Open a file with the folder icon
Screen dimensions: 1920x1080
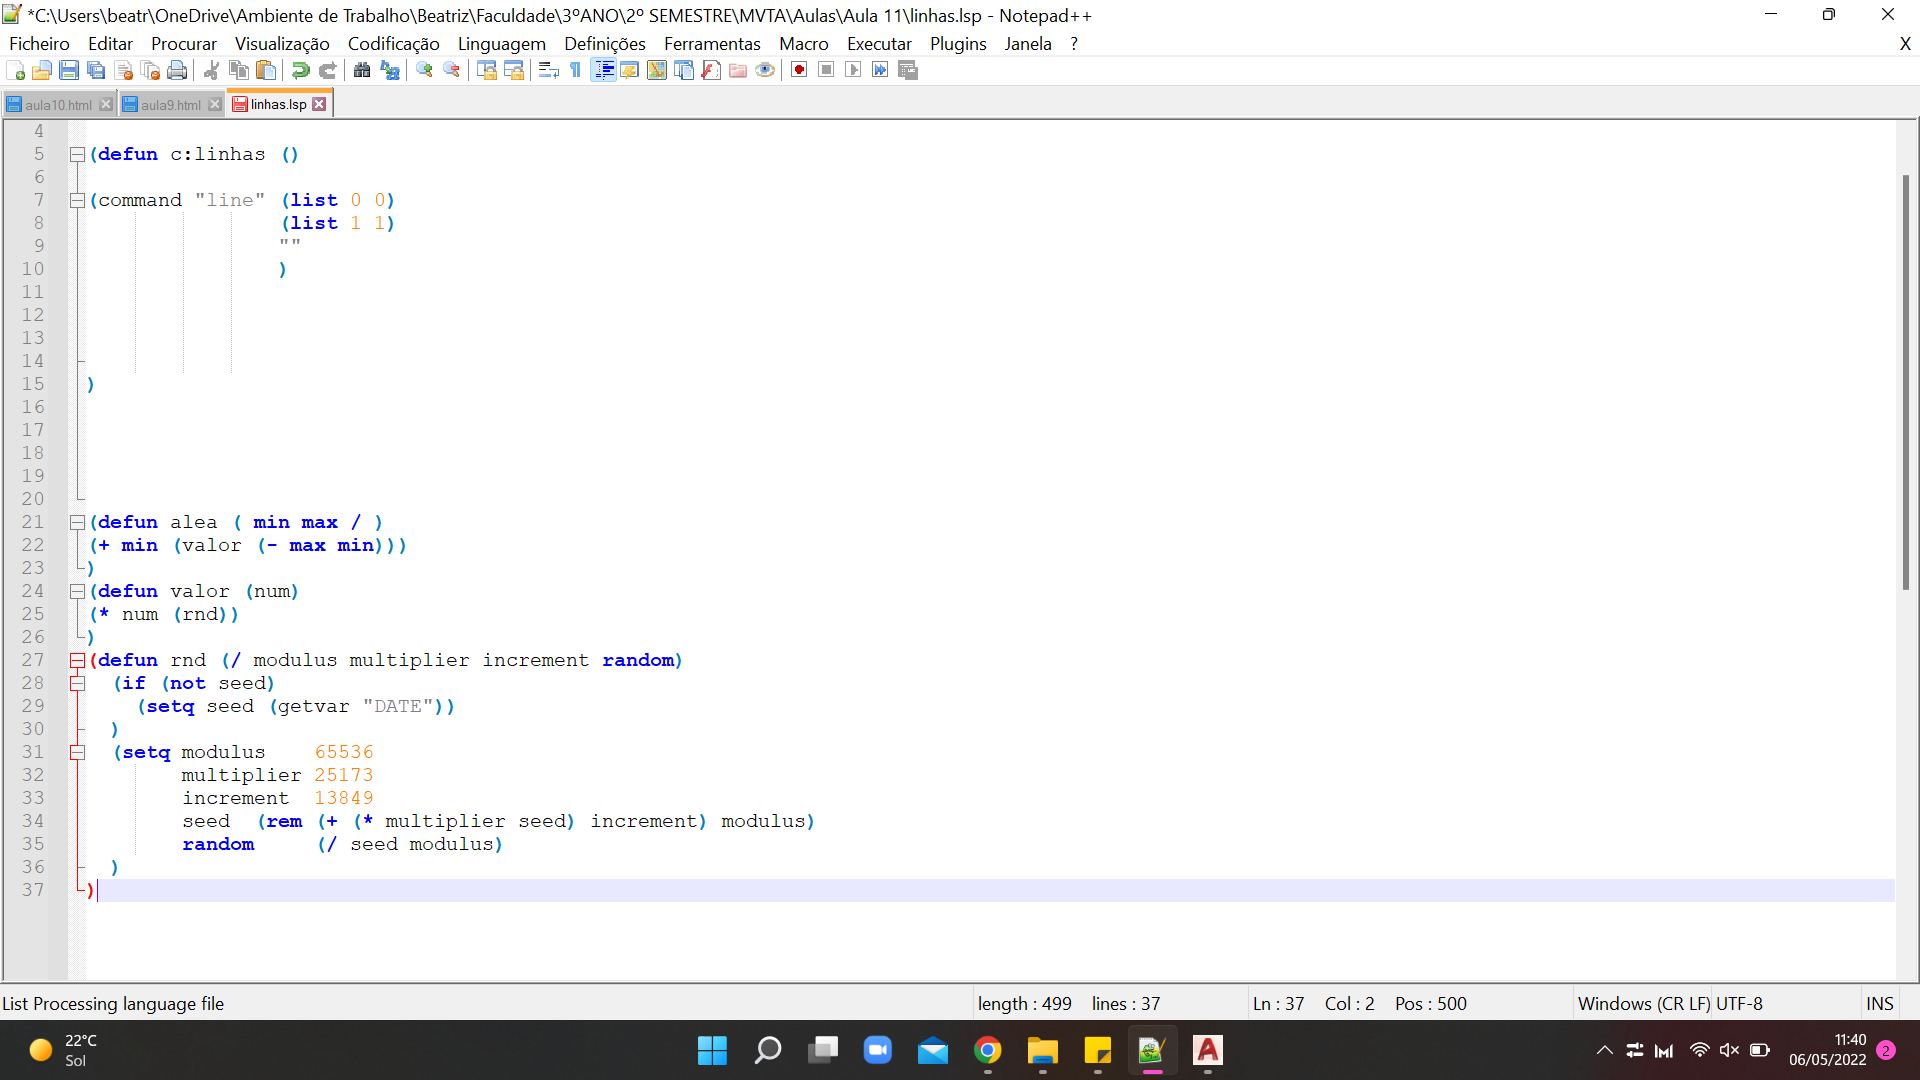pyautogui.click(x=42, y=70)
